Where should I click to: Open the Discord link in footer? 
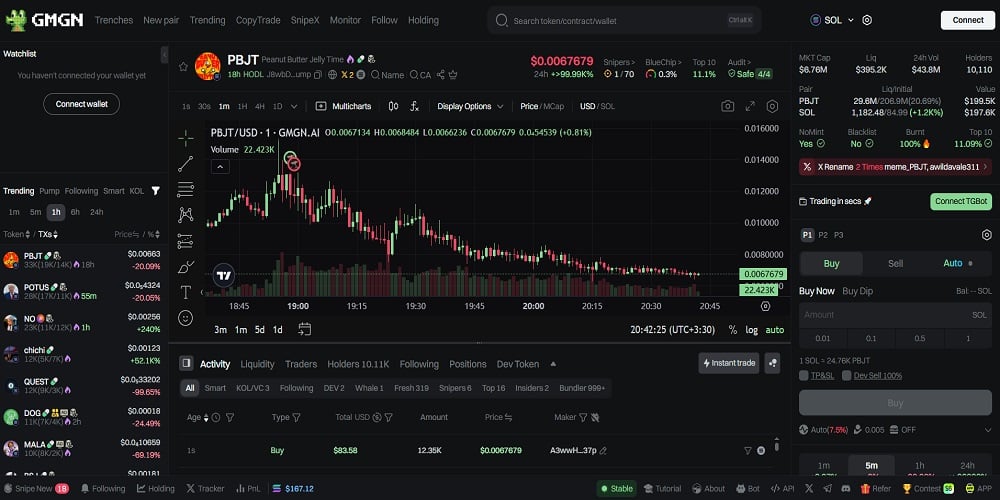point(845,489)
